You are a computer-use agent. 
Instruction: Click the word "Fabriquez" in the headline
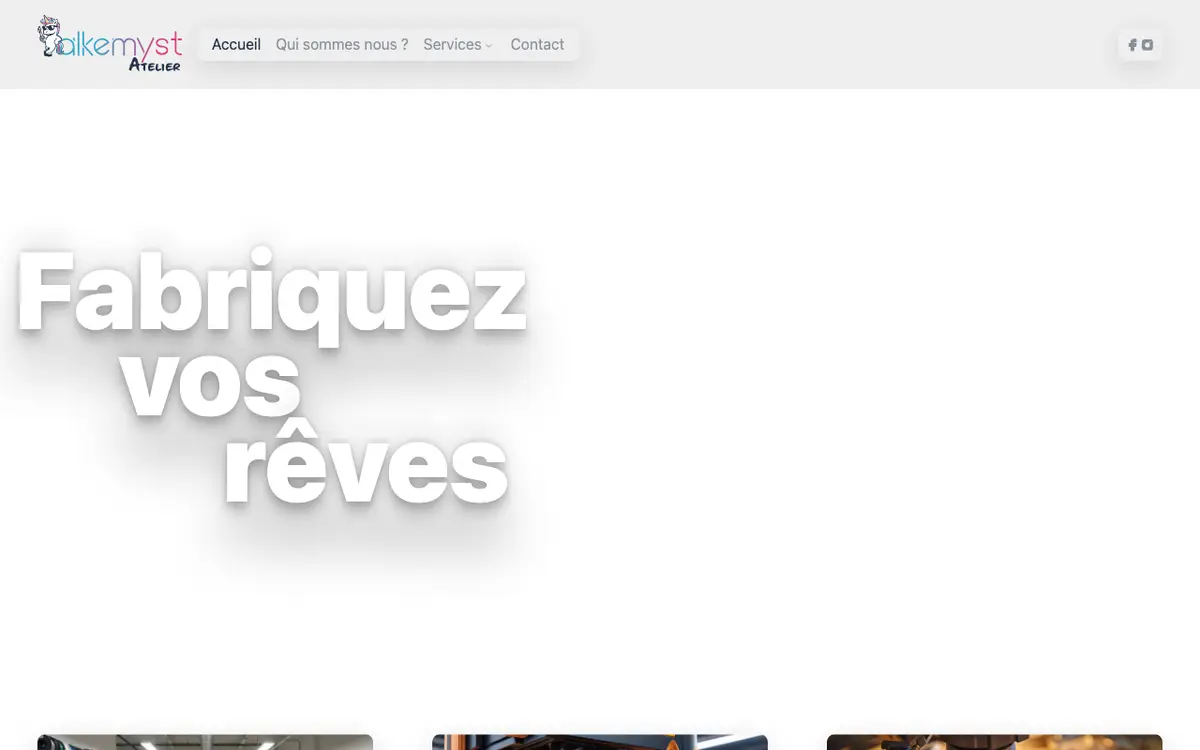pyautogui.click(x=270, y=295)
